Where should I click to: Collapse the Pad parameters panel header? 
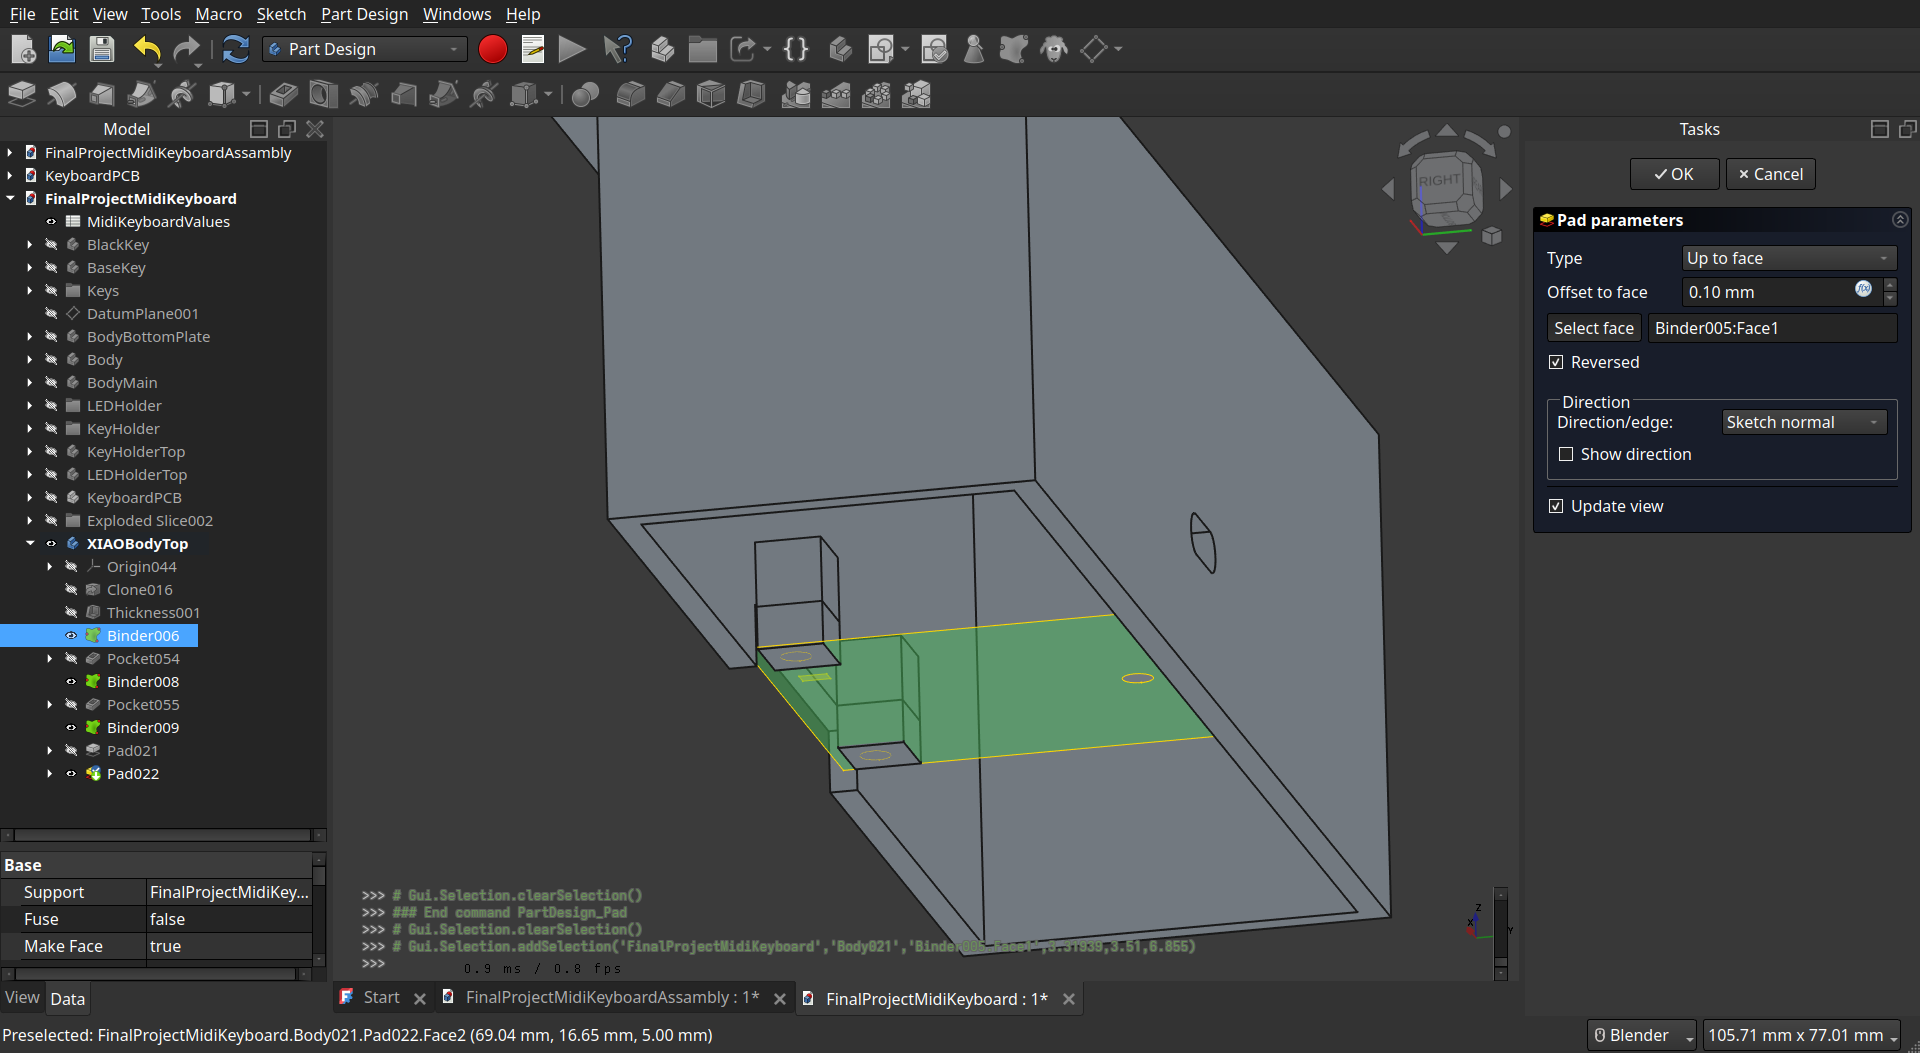[x=1900, y=220]
